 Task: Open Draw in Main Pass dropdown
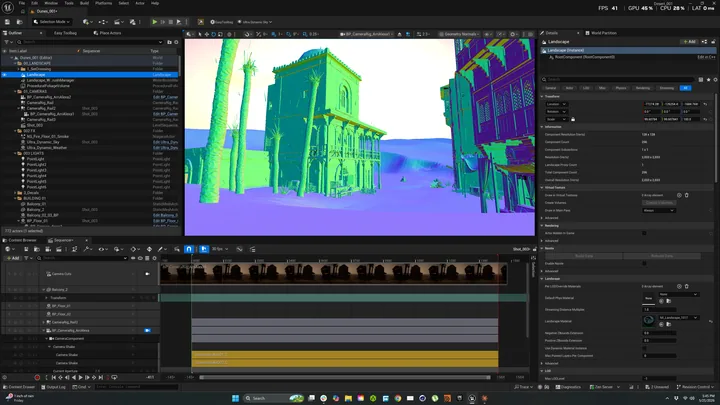(658, 210)
